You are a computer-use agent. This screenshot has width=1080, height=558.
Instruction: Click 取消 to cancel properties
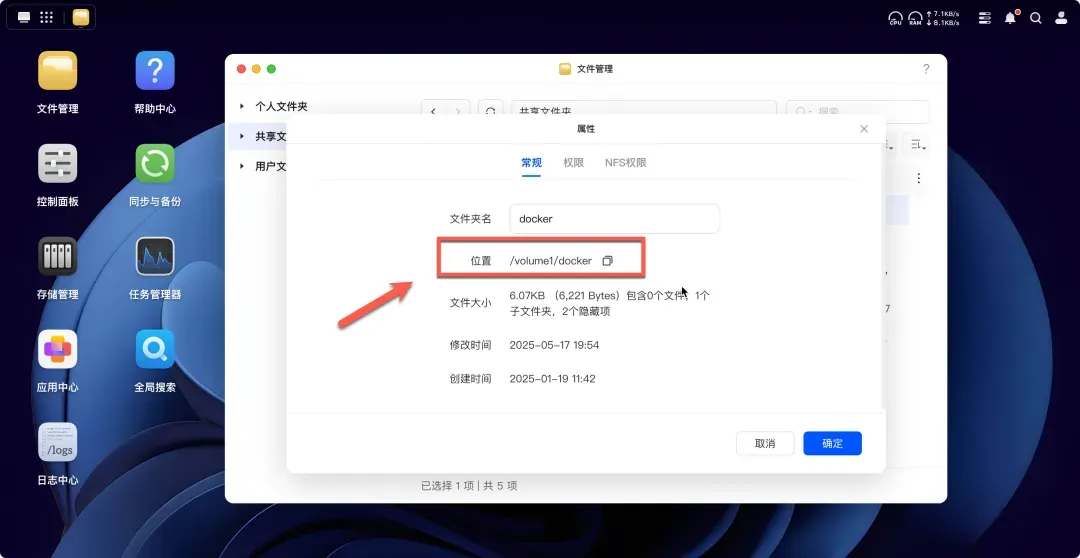[765, 444]
